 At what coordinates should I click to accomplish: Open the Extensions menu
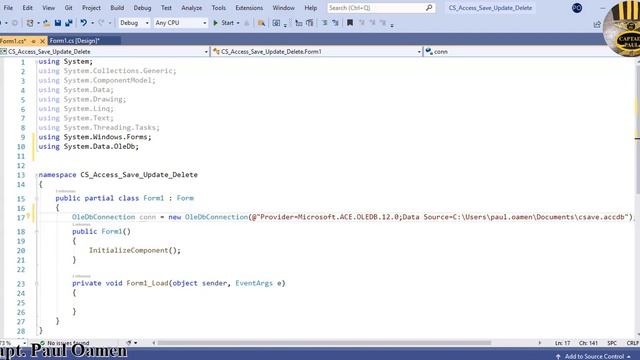click(x=249, y=8)
